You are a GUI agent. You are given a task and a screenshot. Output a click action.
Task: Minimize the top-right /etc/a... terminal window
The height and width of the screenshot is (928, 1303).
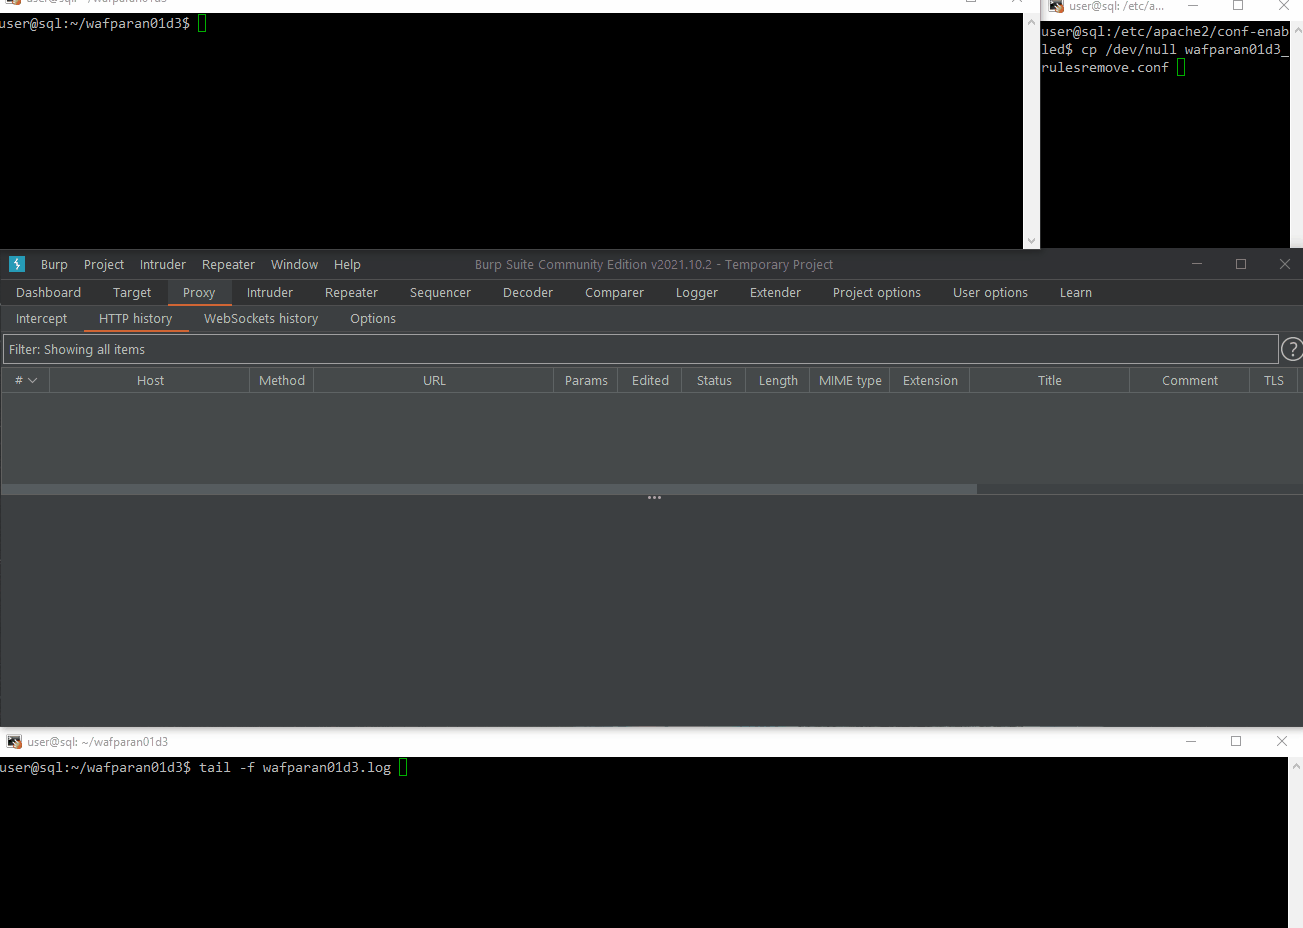pos(1193,6)
